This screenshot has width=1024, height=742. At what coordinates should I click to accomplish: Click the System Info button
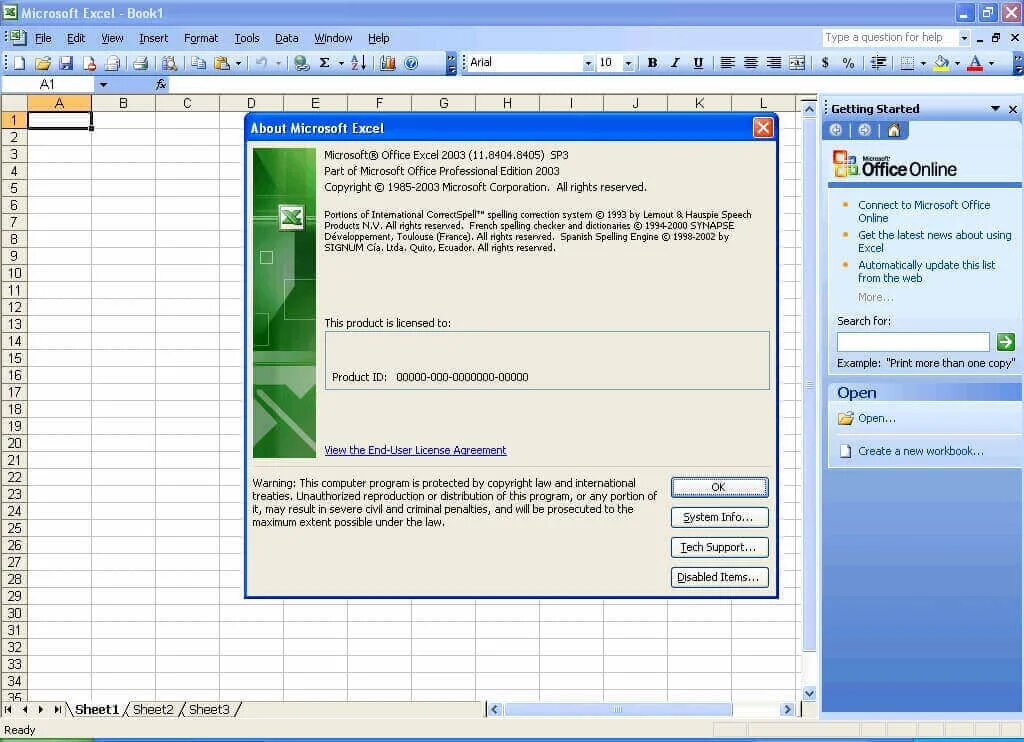coord(719,517)
